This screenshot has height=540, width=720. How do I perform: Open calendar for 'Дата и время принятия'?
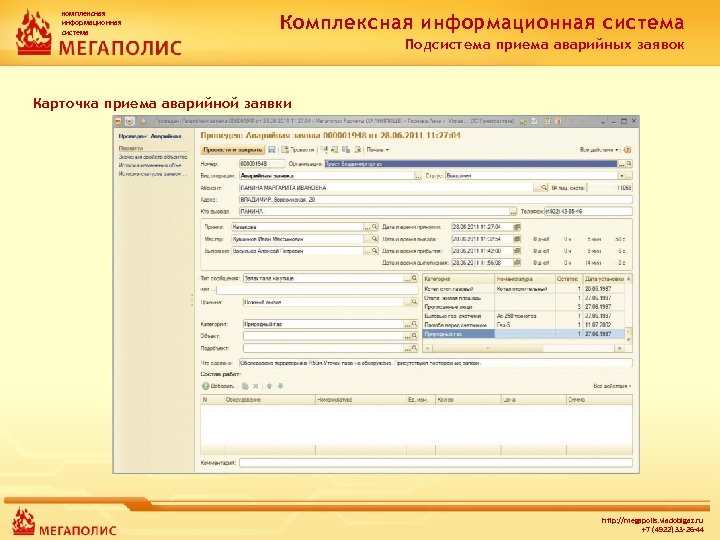(x=517, y=227)
